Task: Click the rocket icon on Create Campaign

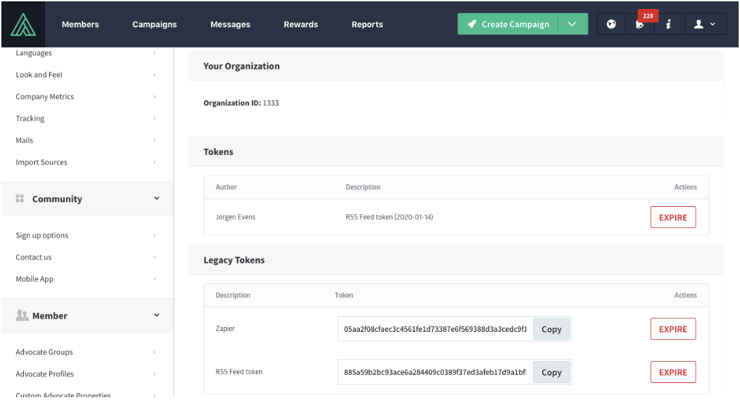Action: [x=472, y=24]
